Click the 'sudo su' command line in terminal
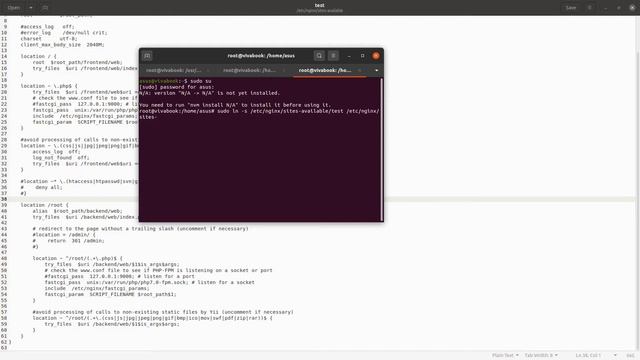640x360 pixels. [175, 81]
